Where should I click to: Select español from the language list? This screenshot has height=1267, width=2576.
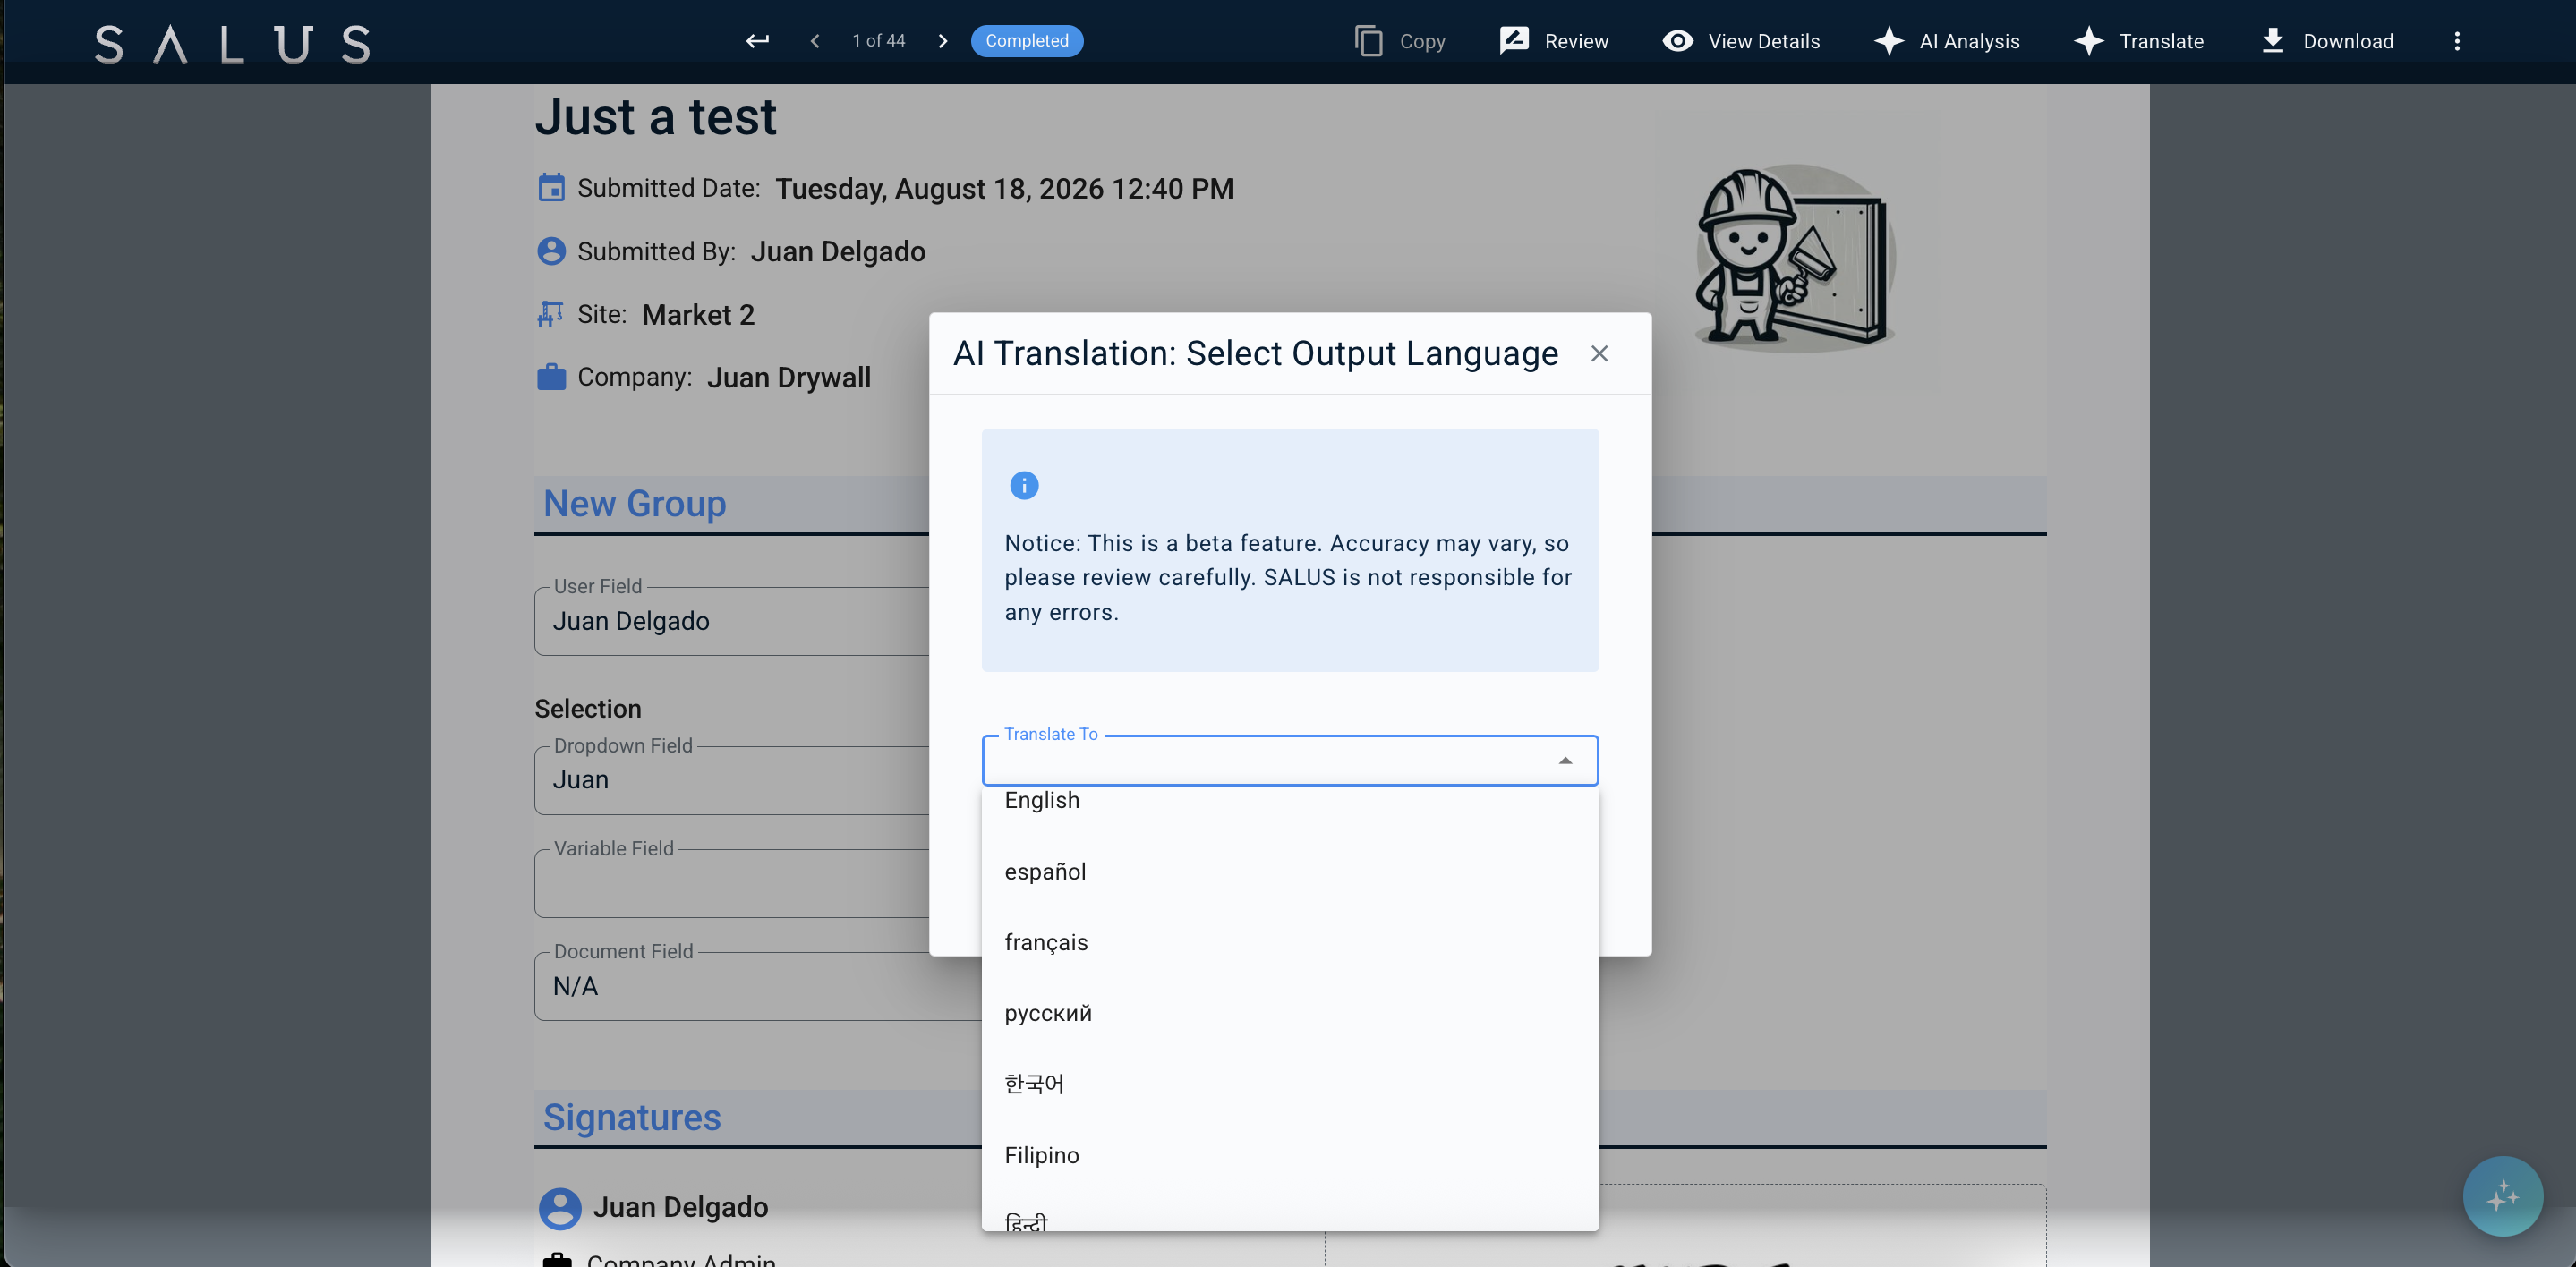[1289, 871]
